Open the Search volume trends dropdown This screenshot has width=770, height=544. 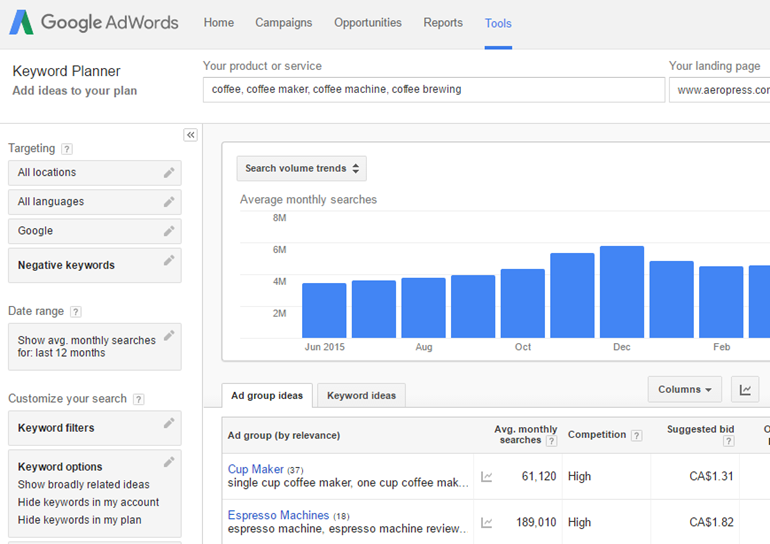(301, 168)
